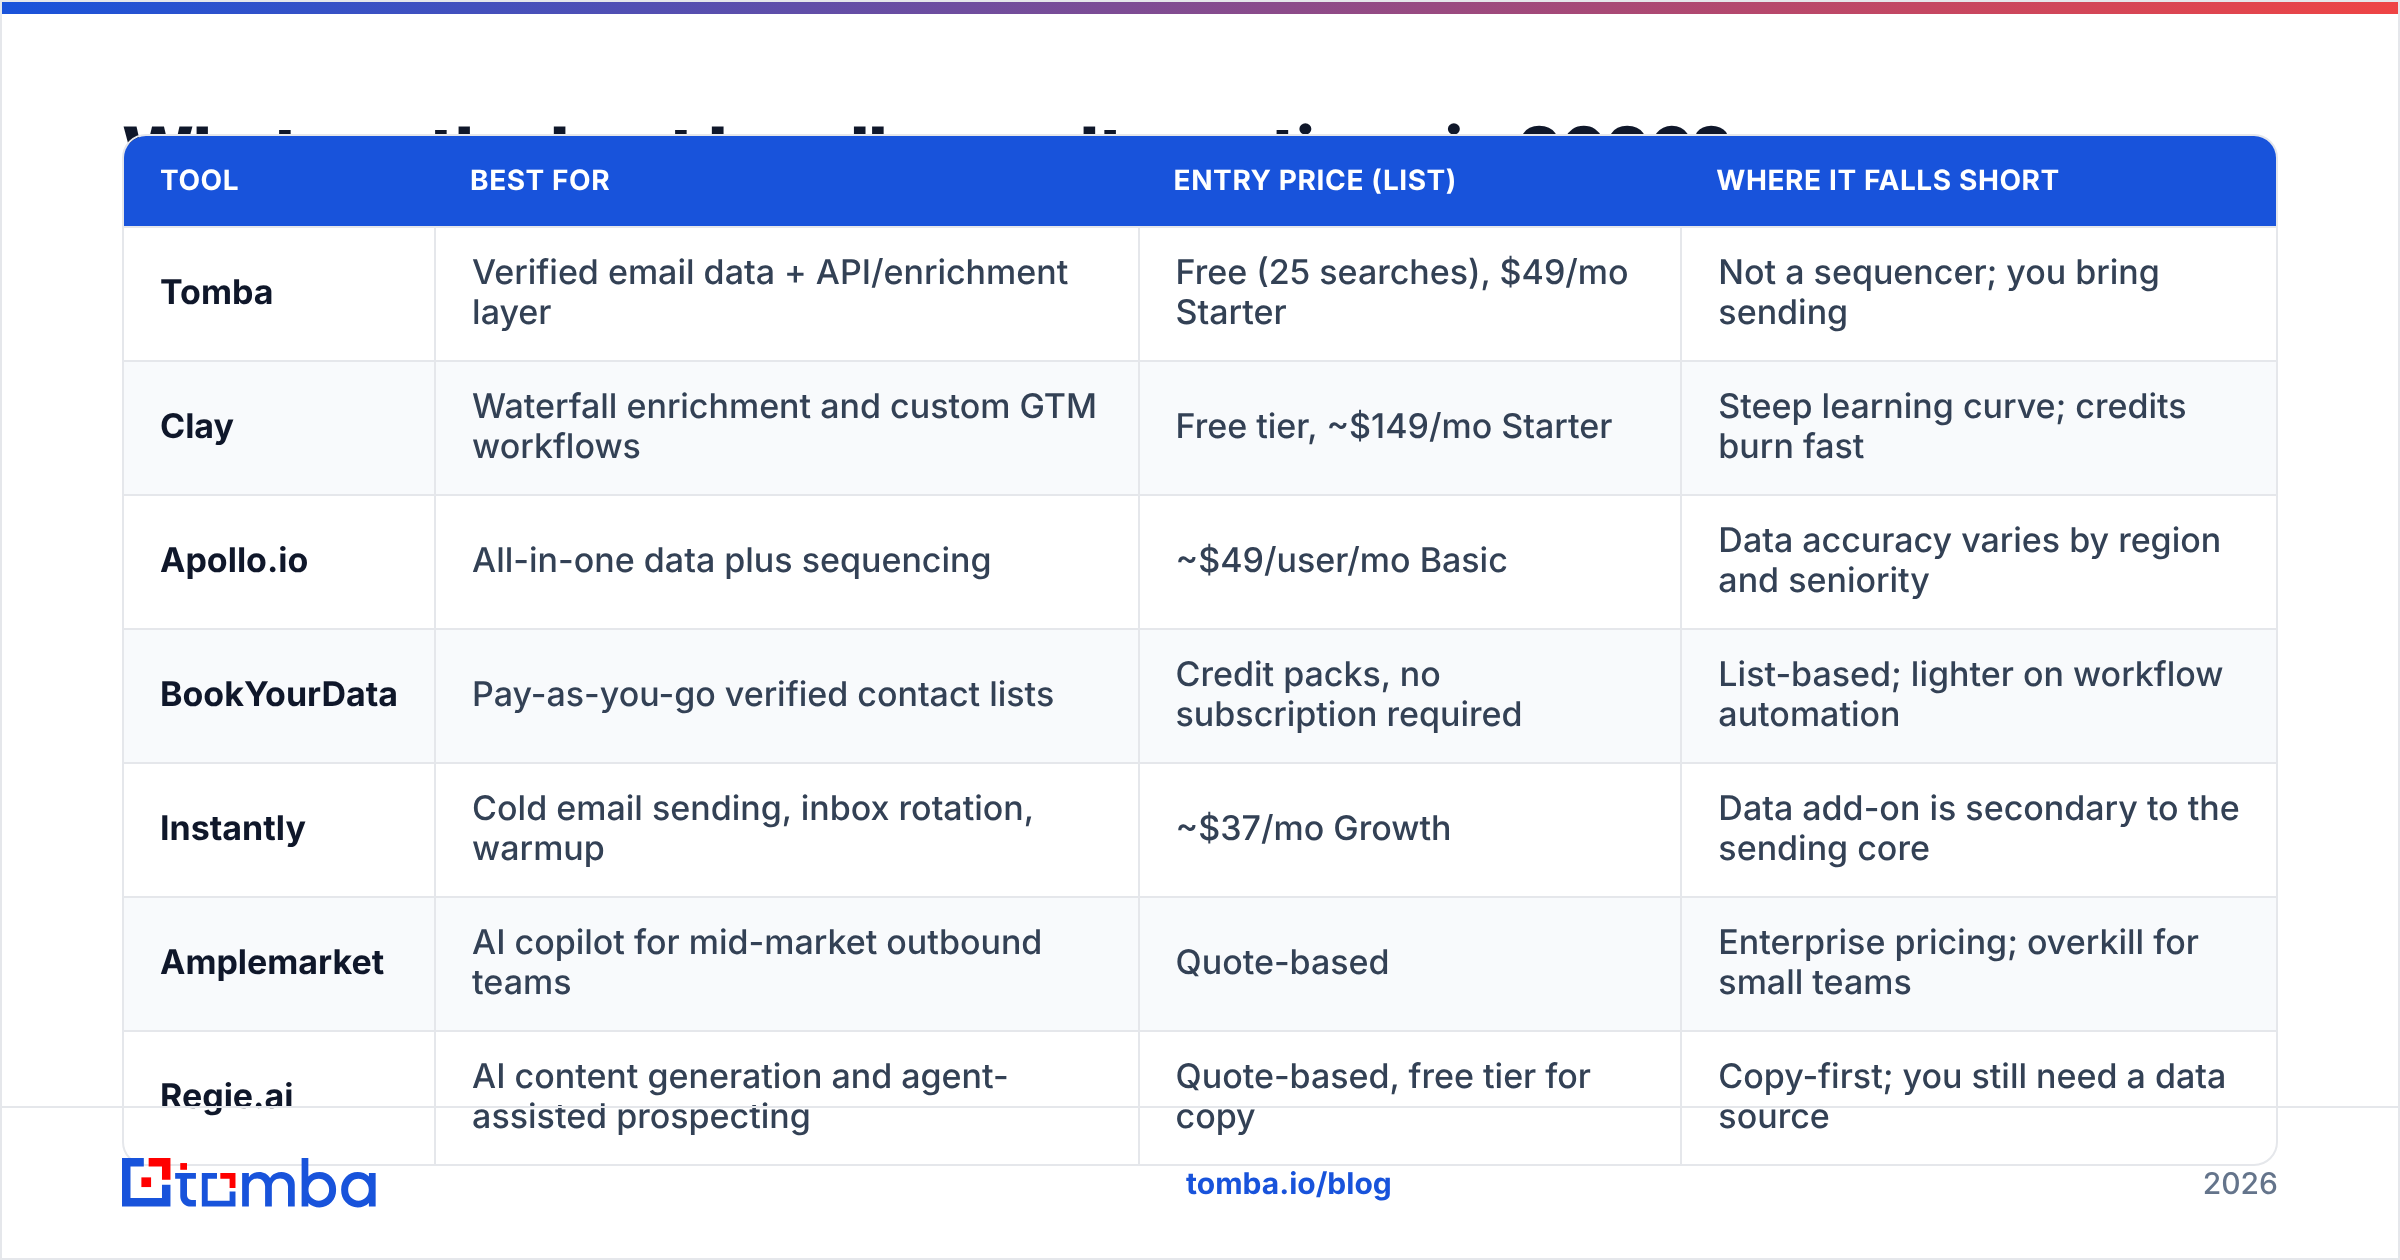
Task: Open the tomba.io/blog link
Action: [x=1288, y=1184]
